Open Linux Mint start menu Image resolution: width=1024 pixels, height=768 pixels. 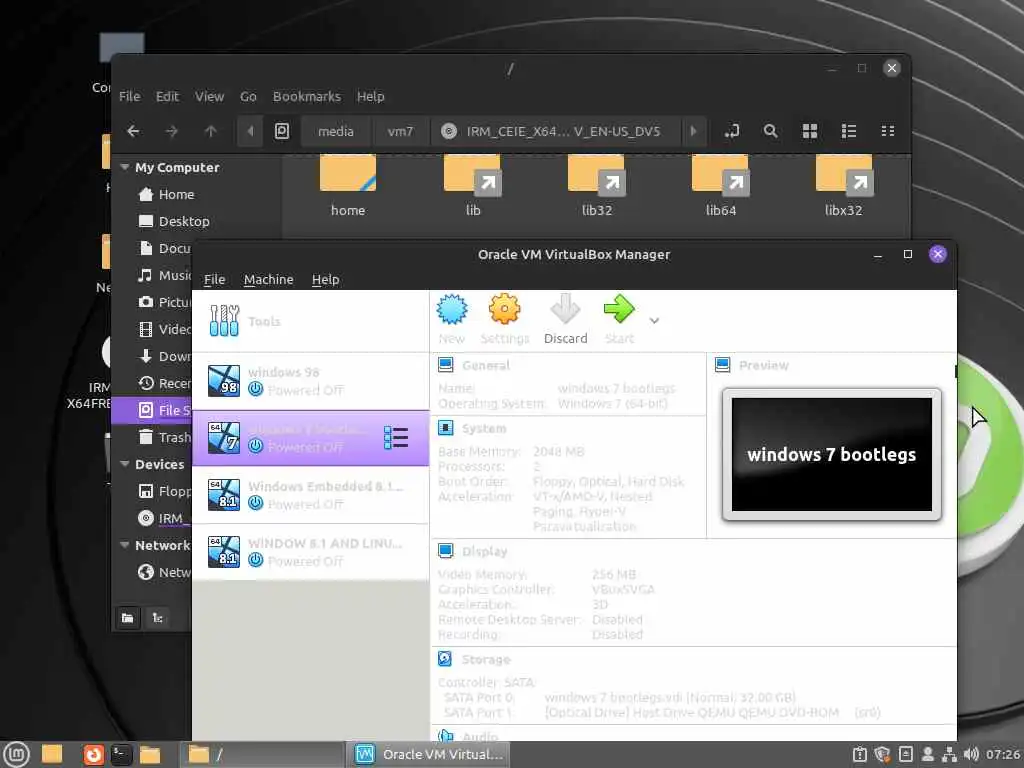tap(16, 755)
